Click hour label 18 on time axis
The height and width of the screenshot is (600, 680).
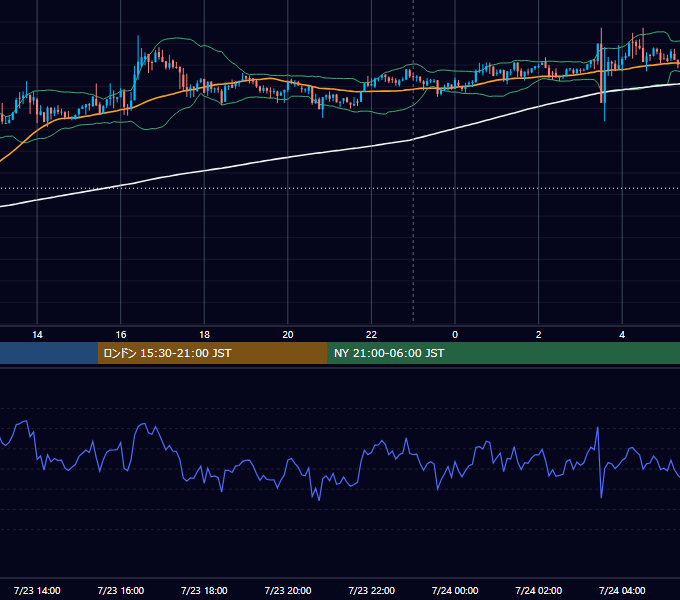(204, 335)
